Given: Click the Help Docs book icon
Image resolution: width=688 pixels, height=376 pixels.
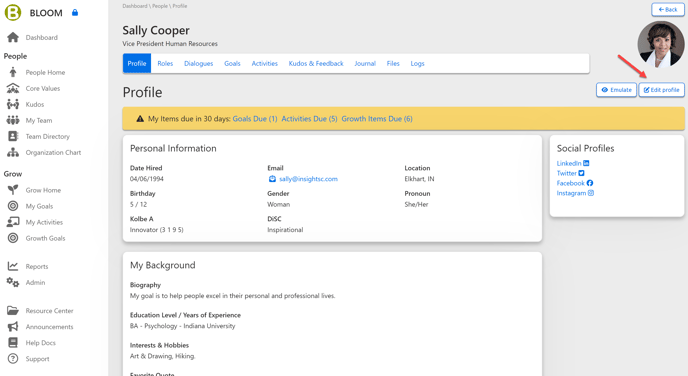Looking at the screenshot, I should (x=13, y=343).
